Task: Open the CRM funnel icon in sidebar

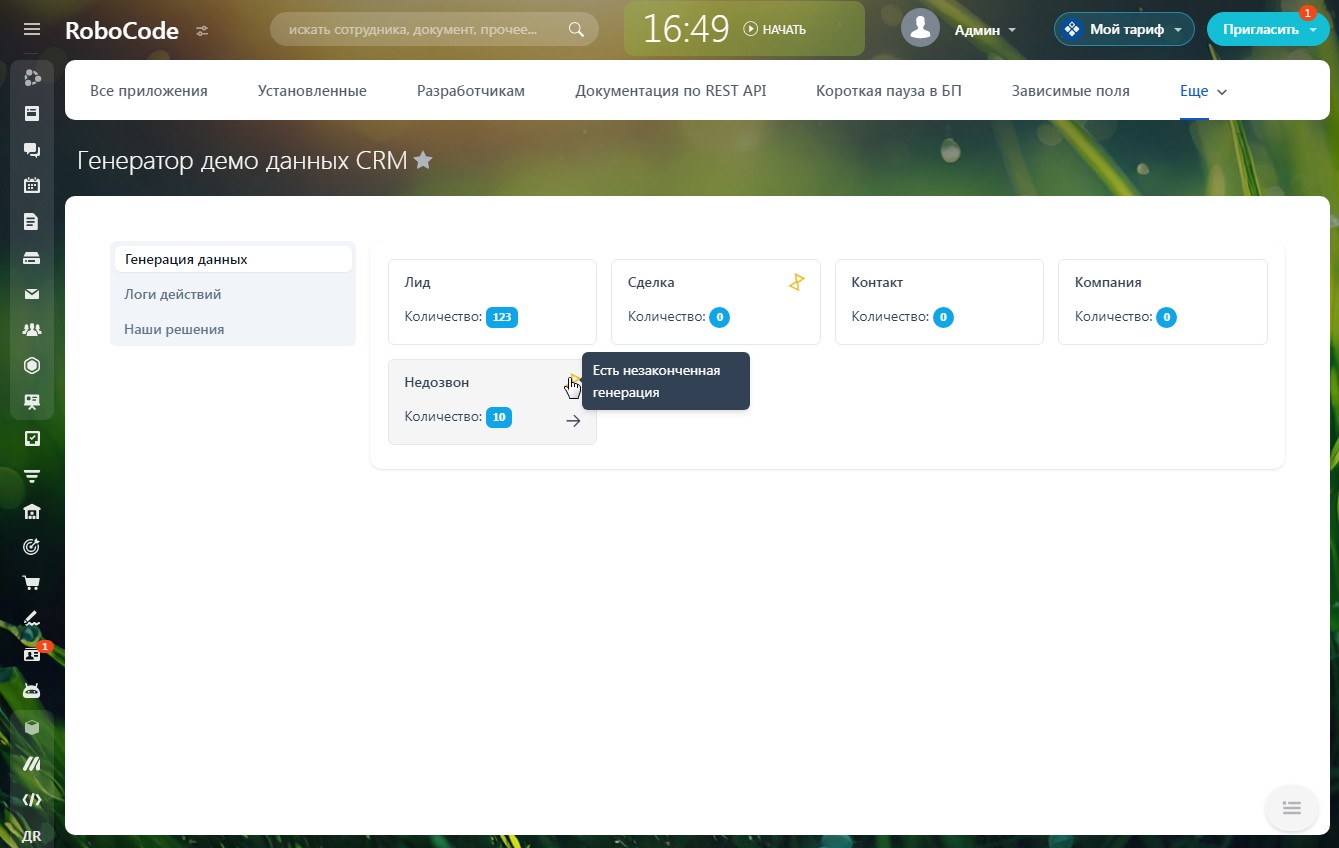Action: 32,475
